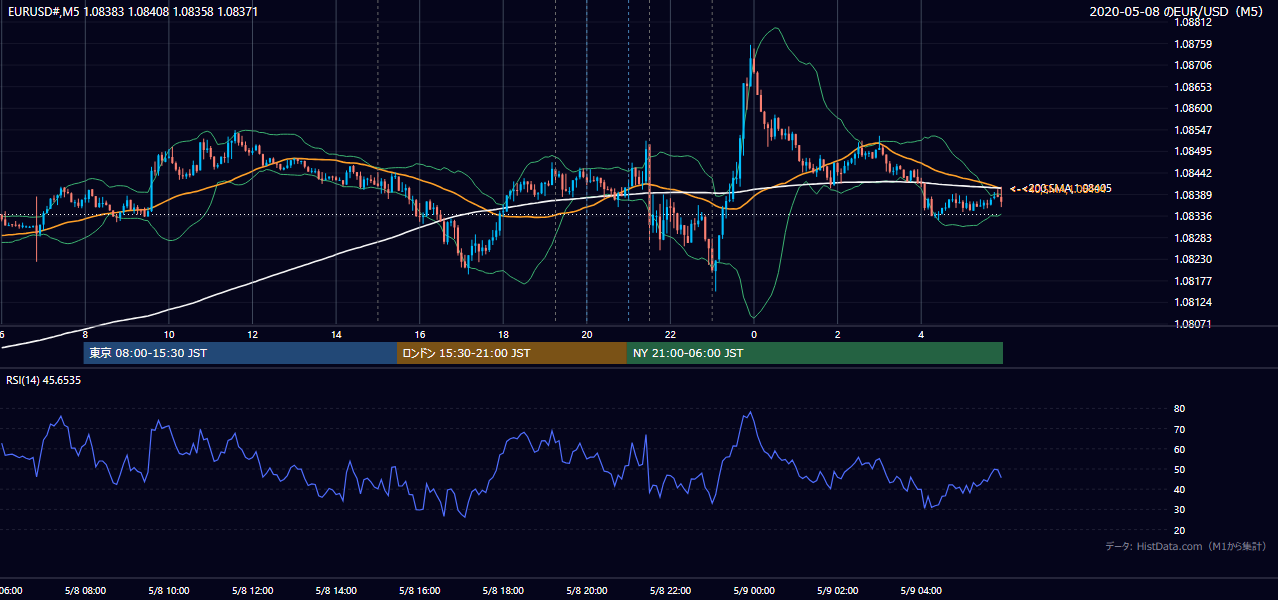Click price axis value 1.08495

coord(1192,151)
